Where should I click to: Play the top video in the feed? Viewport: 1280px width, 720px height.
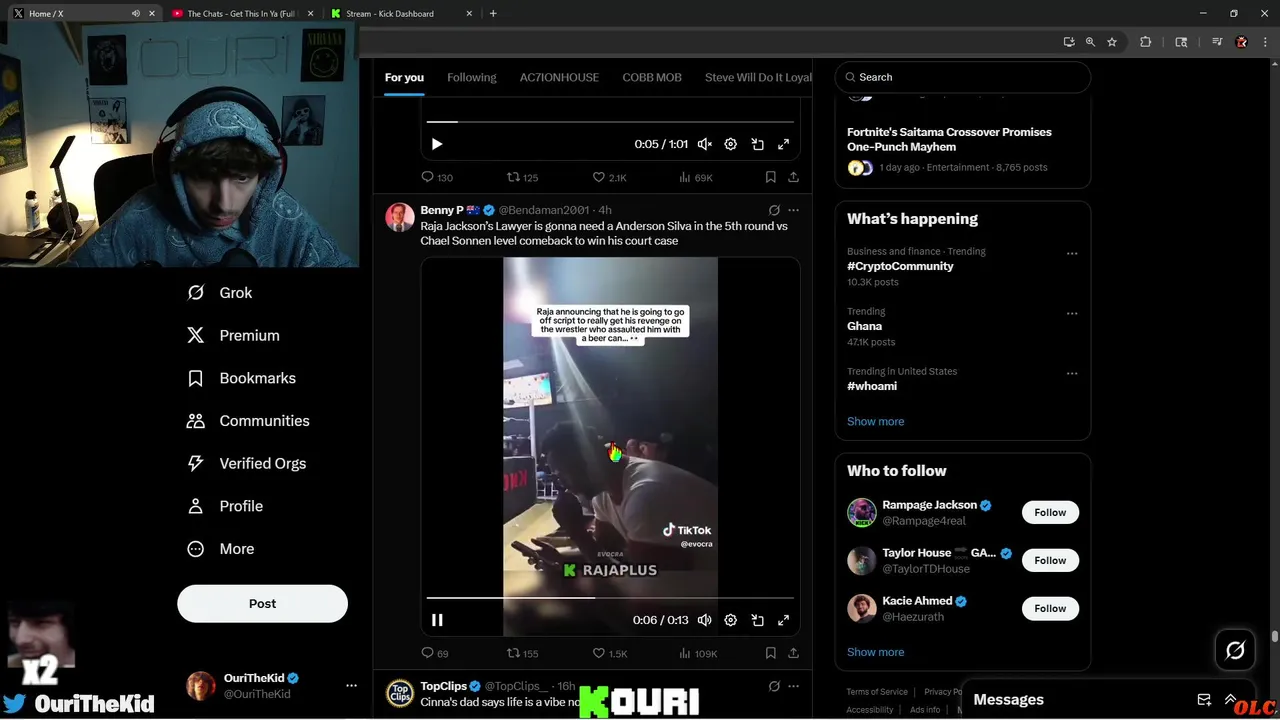point(437,144)
